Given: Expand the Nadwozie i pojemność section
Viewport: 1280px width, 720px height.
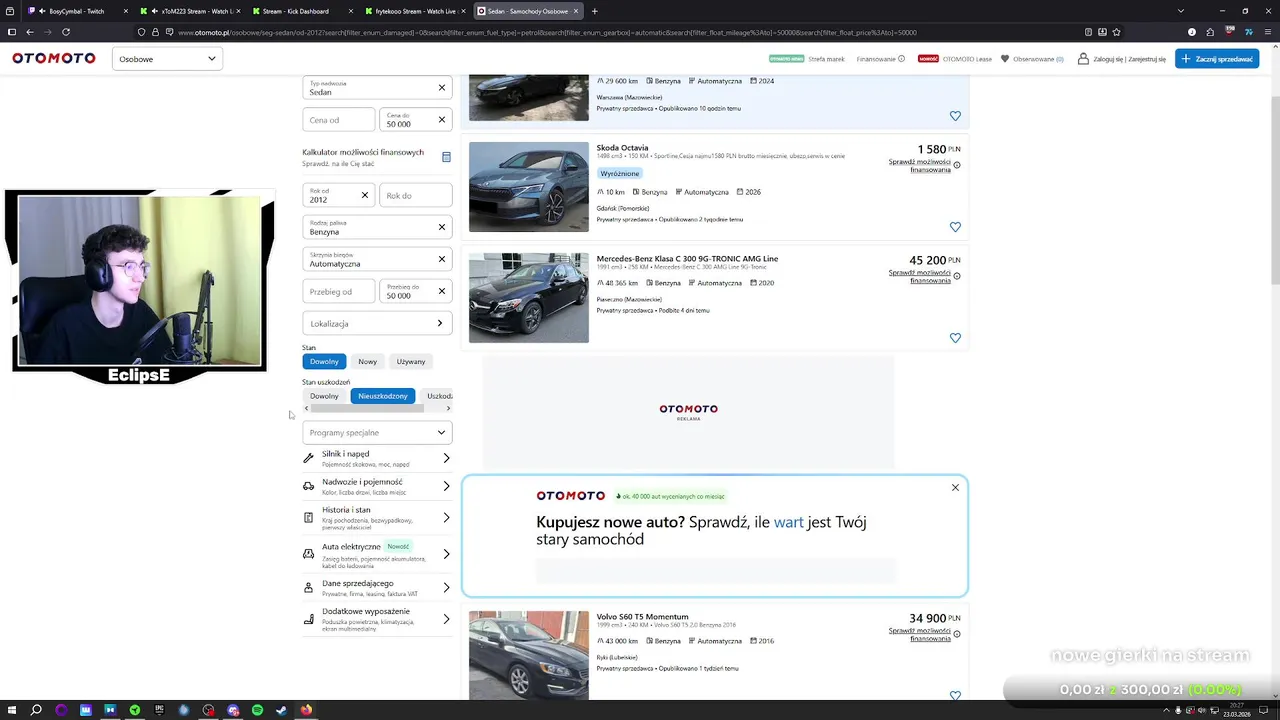Looking at the screenshot, I should coord(377,486).
